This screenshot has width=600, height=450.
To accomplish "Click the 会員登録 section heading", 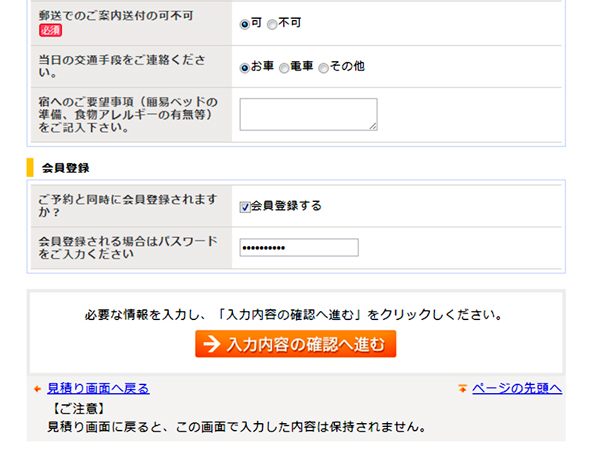I will click(x=65, y=168).
